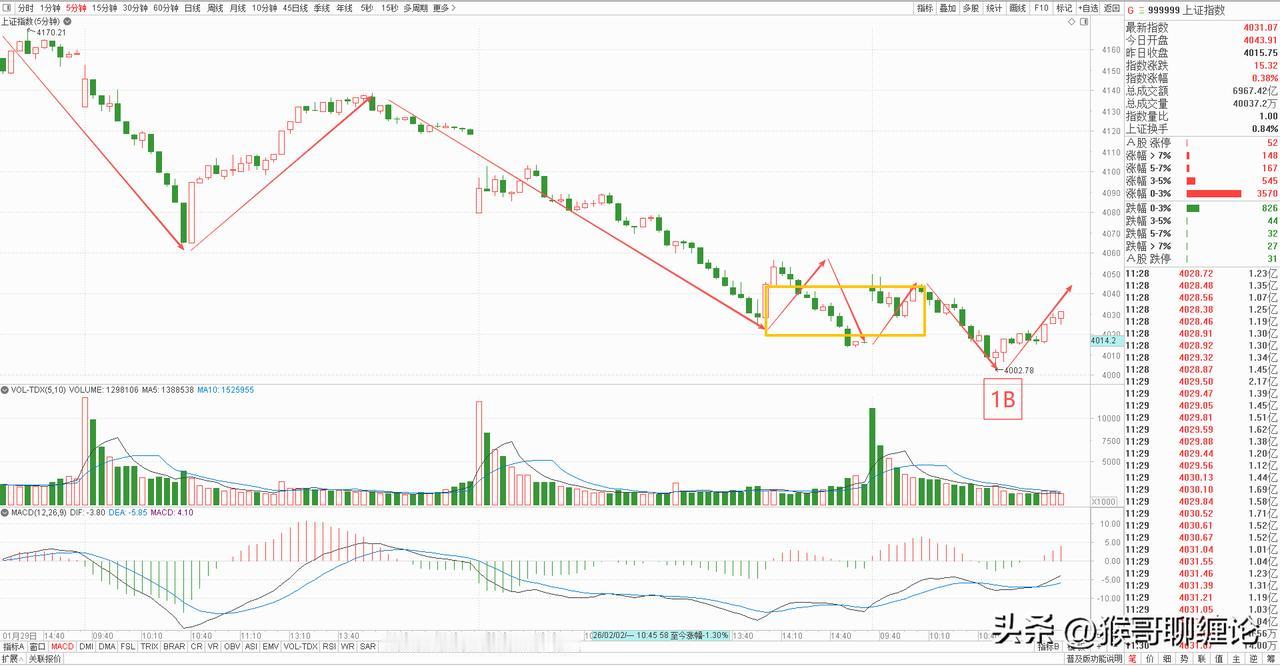Image resolution: width=1280 pixels, height=666 pixels.
Task: Click the 扩展 button at bottom left
Action: pos(12,659)
